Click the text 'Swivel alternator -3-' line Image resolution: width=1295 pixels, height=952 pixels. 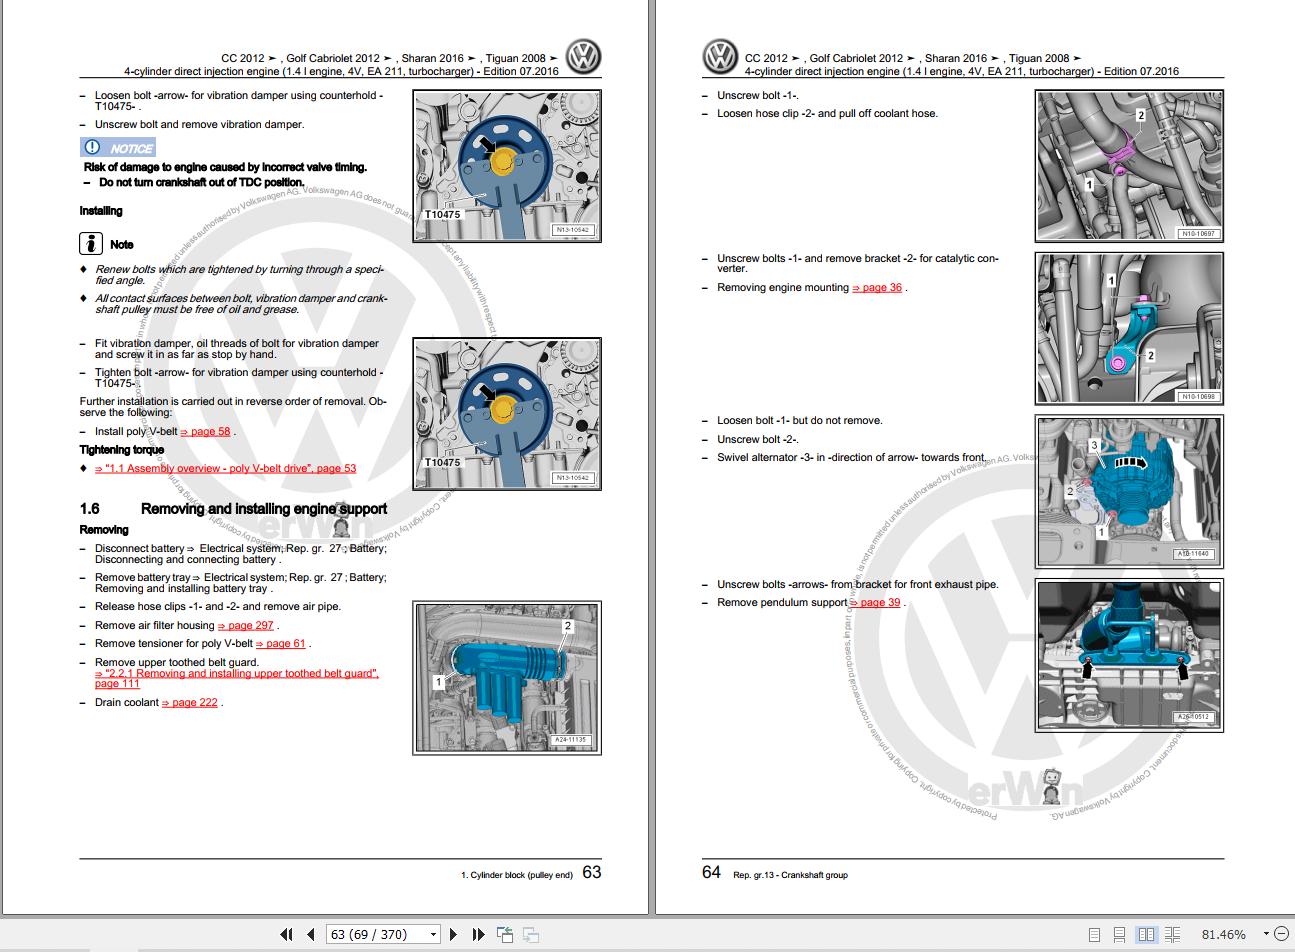852,457
